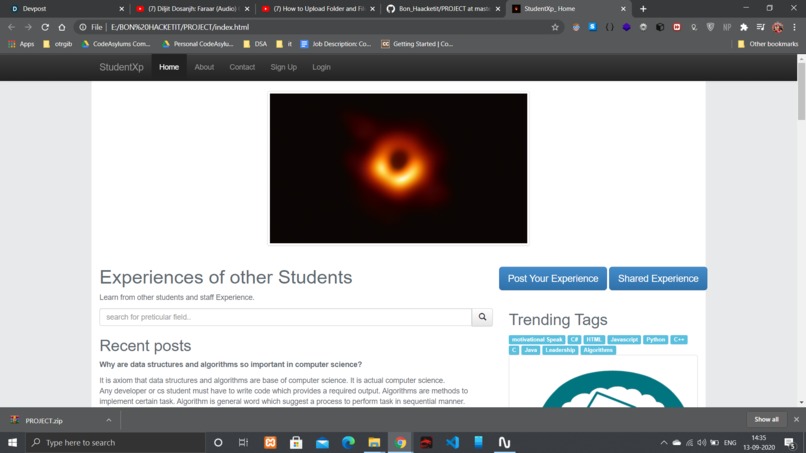
Task: Launch Microsoft Edge from taskbar
Action: tap(348, 442)
